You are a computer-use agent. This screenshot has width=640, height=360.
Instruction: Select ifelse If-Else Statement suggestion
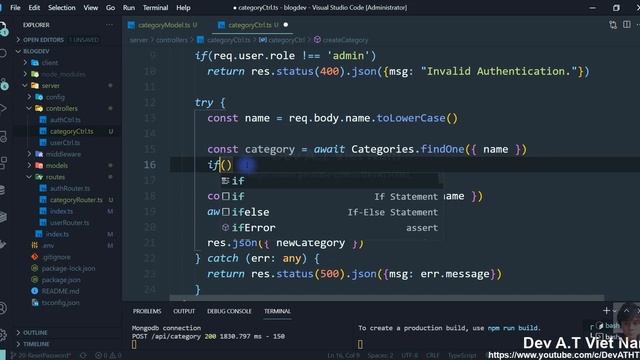[331, 212]
